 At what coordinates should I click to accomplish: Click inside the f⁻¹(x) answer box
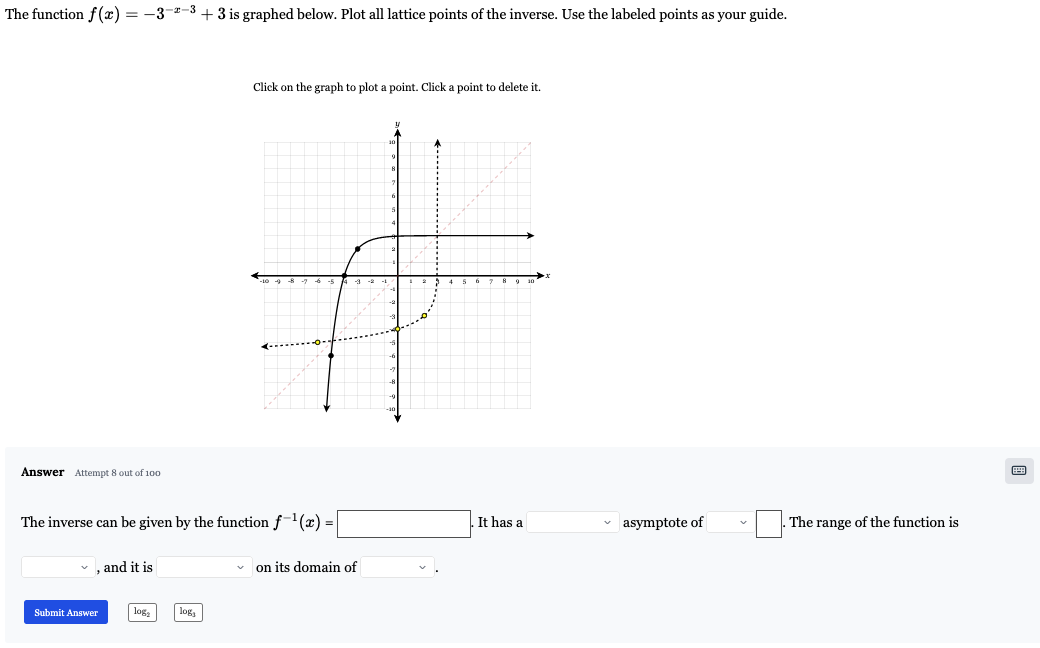pyautogui.click(x=402, y=522)
